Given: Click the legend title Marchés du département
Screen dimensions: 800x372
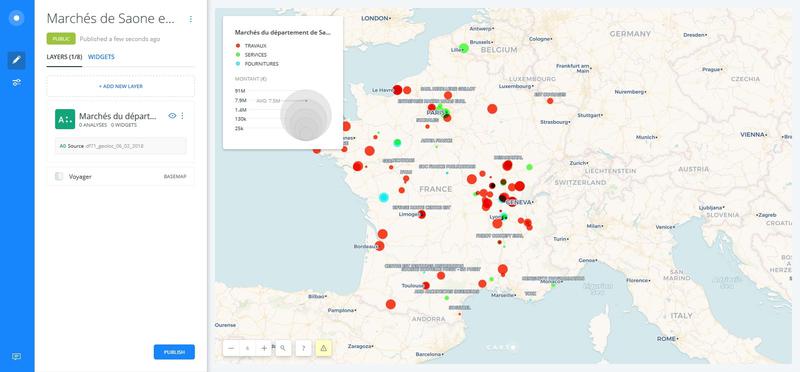Looking at the screenshot, I should coord(282,32).
